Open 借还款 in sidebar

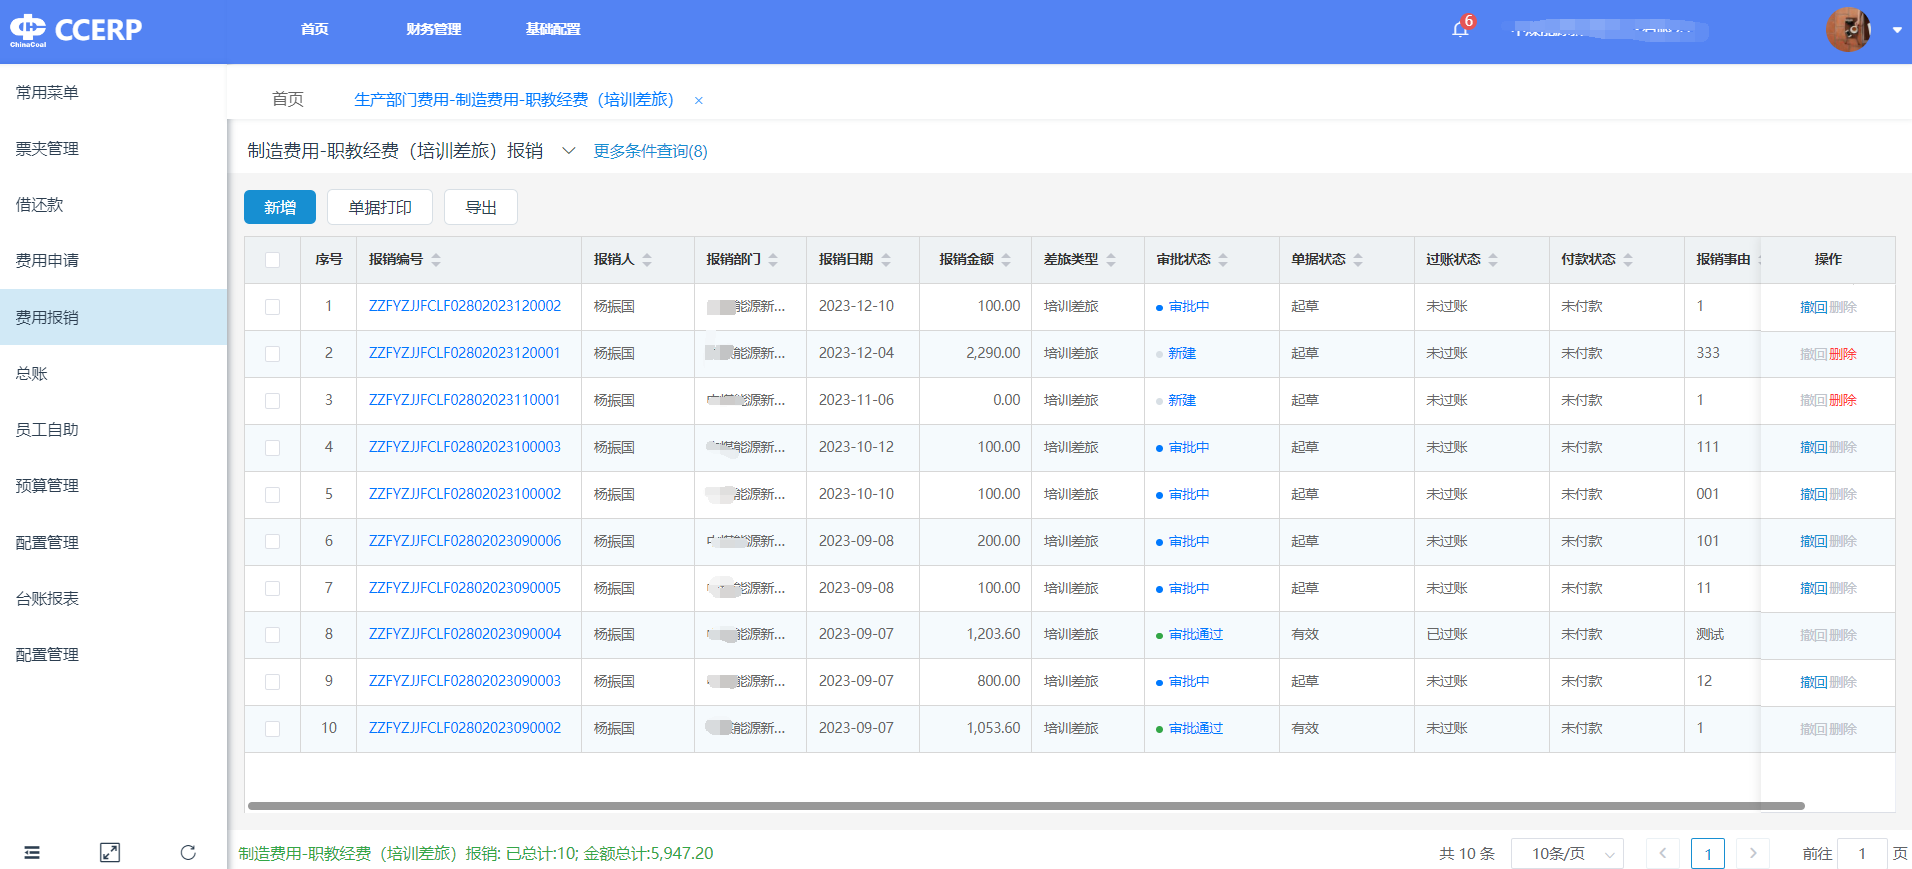coord(113,204)
